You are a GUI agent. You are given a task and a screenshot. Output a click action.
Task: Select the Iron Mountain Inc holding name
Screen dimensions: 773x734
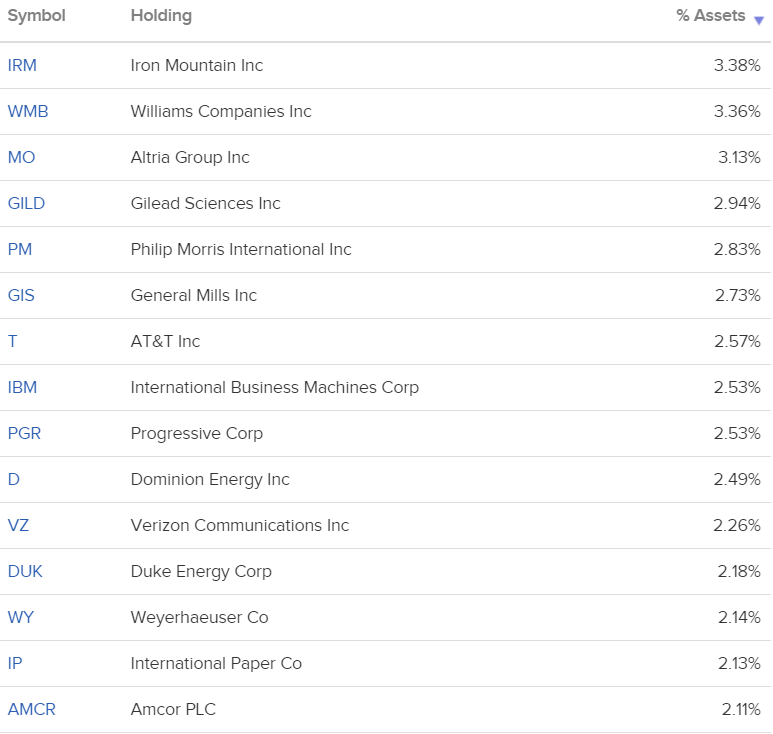[197, 66]
